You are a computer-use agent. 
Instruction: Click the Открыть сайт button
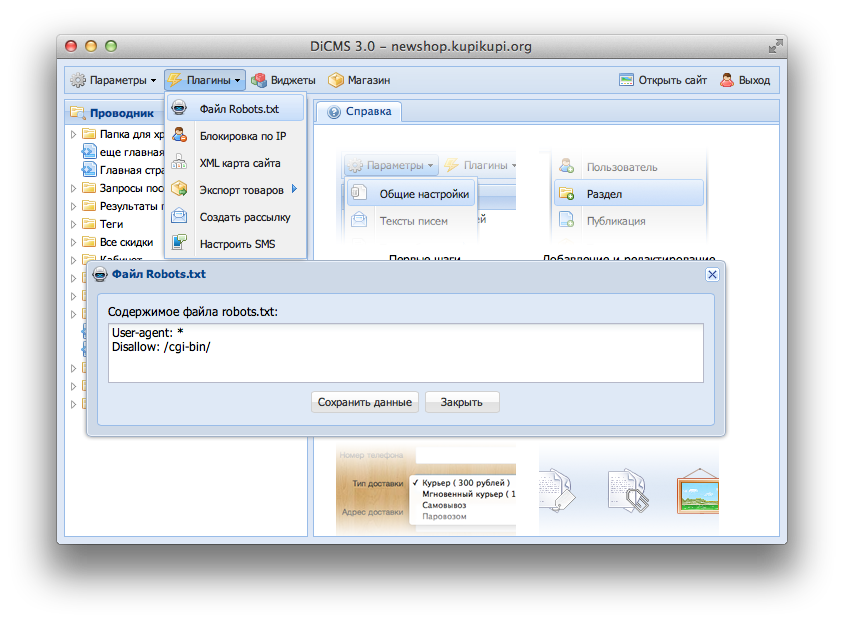click(x=663, y=80)
